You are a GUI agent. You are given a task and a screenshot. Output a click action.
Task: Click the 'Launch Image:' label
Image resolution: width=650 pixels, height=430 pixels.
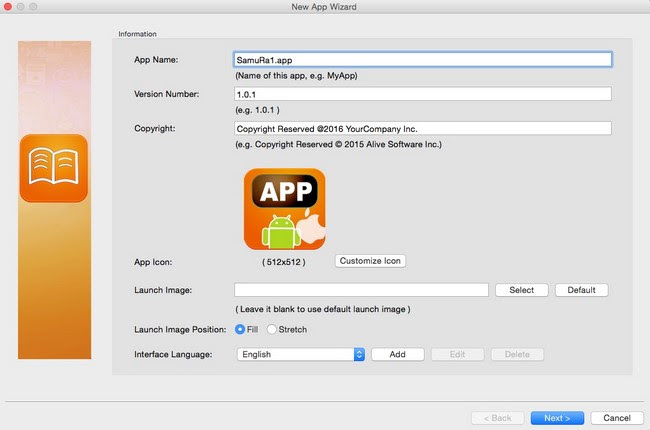coord(163,290)
